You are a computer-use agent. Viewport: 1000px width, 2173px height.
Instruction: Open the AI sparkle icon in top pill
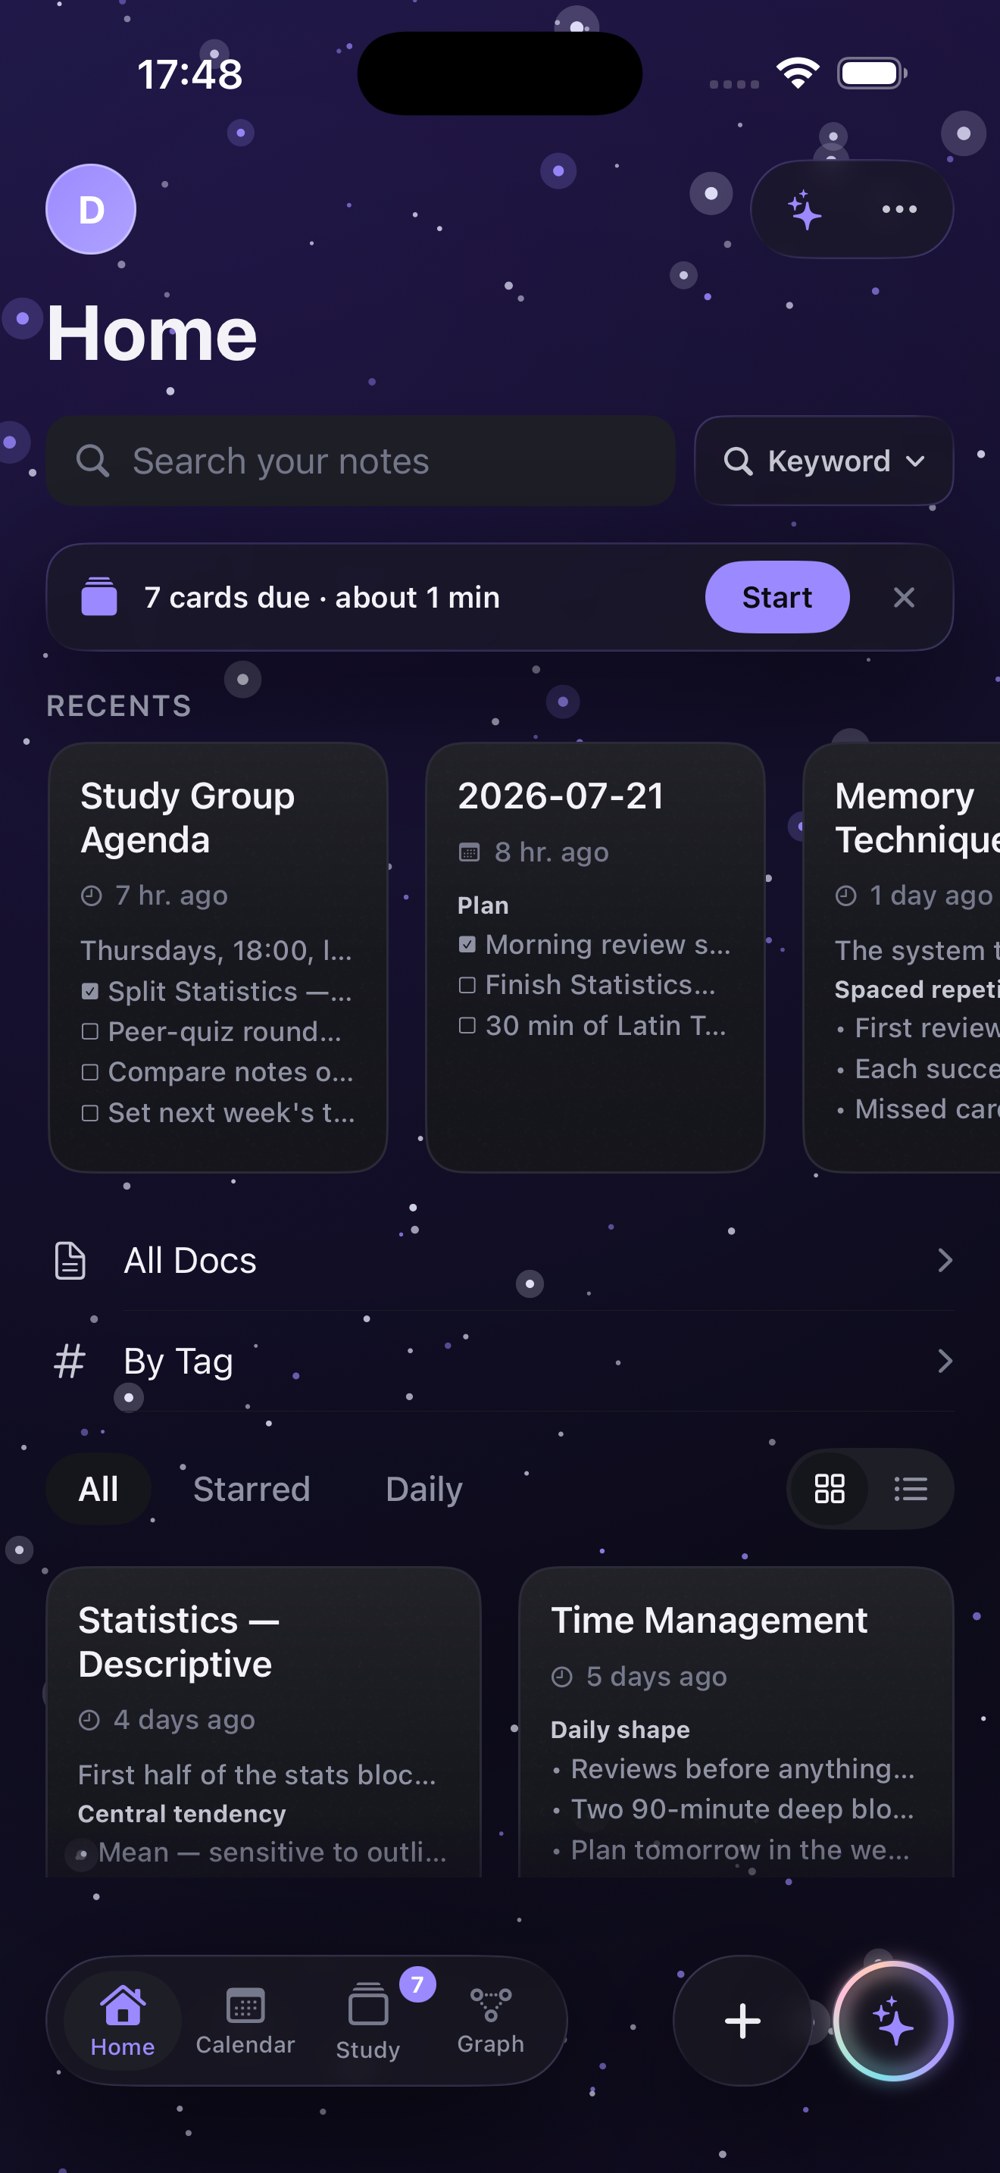(x=805, y=211)
